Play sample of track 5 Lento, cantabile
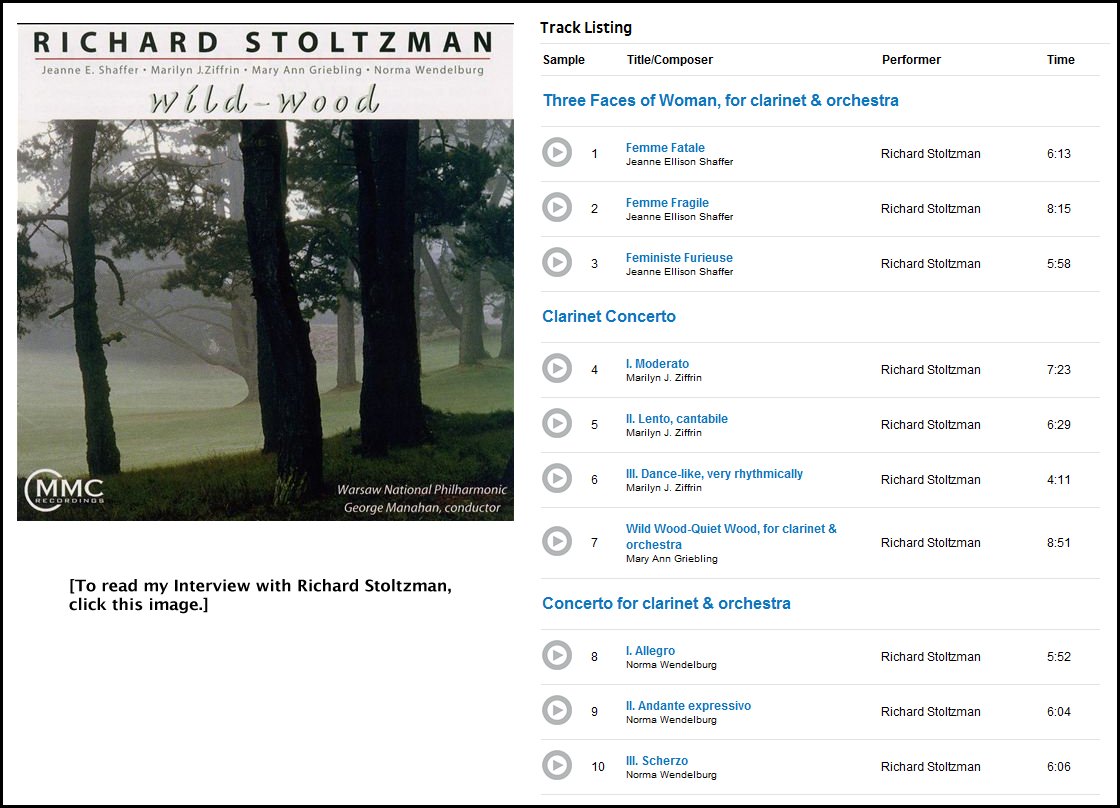Screen dimensions: 1120x808 557,424
